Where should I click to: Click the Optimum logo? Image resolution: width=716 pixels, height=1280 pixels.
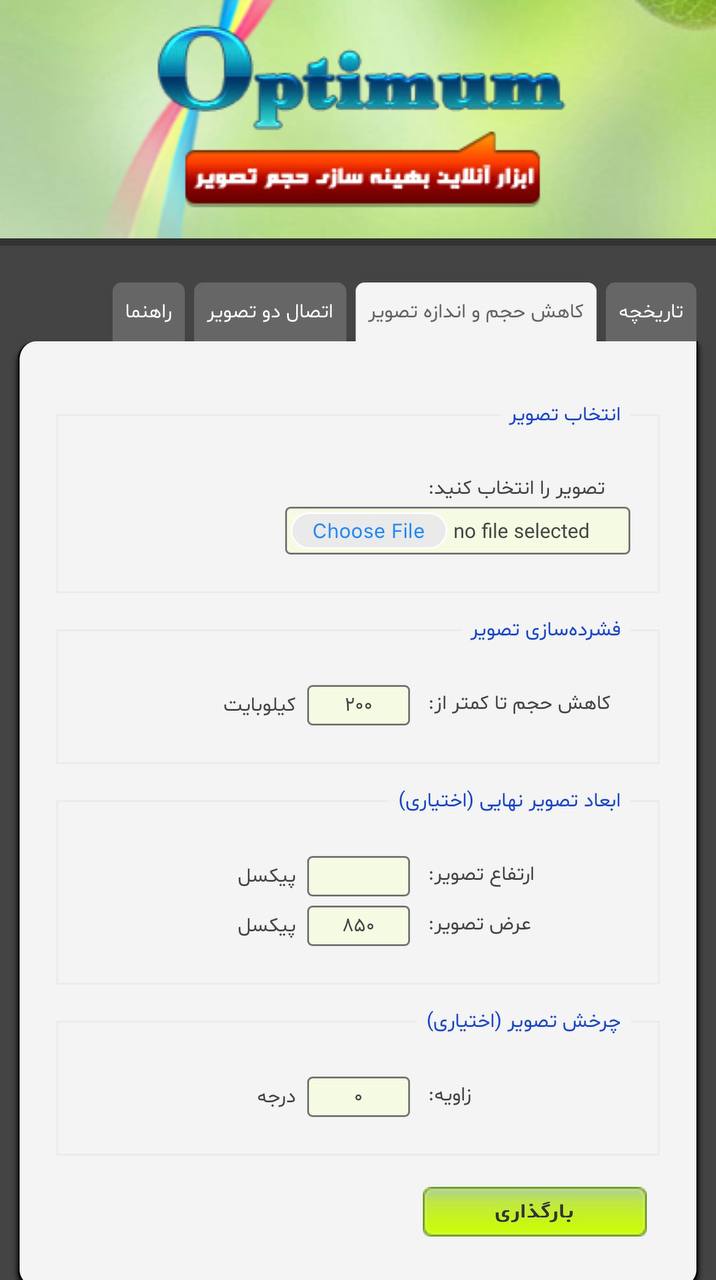point(360,82)
